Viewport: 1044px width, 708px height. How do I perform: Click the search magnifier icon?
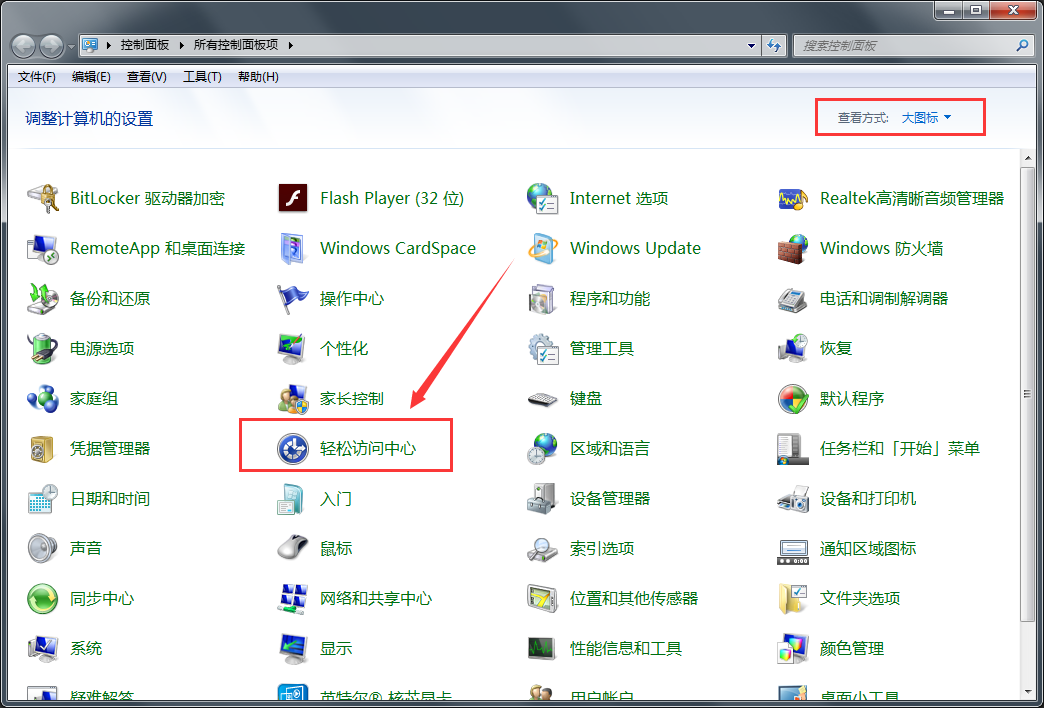[1022, 46]
